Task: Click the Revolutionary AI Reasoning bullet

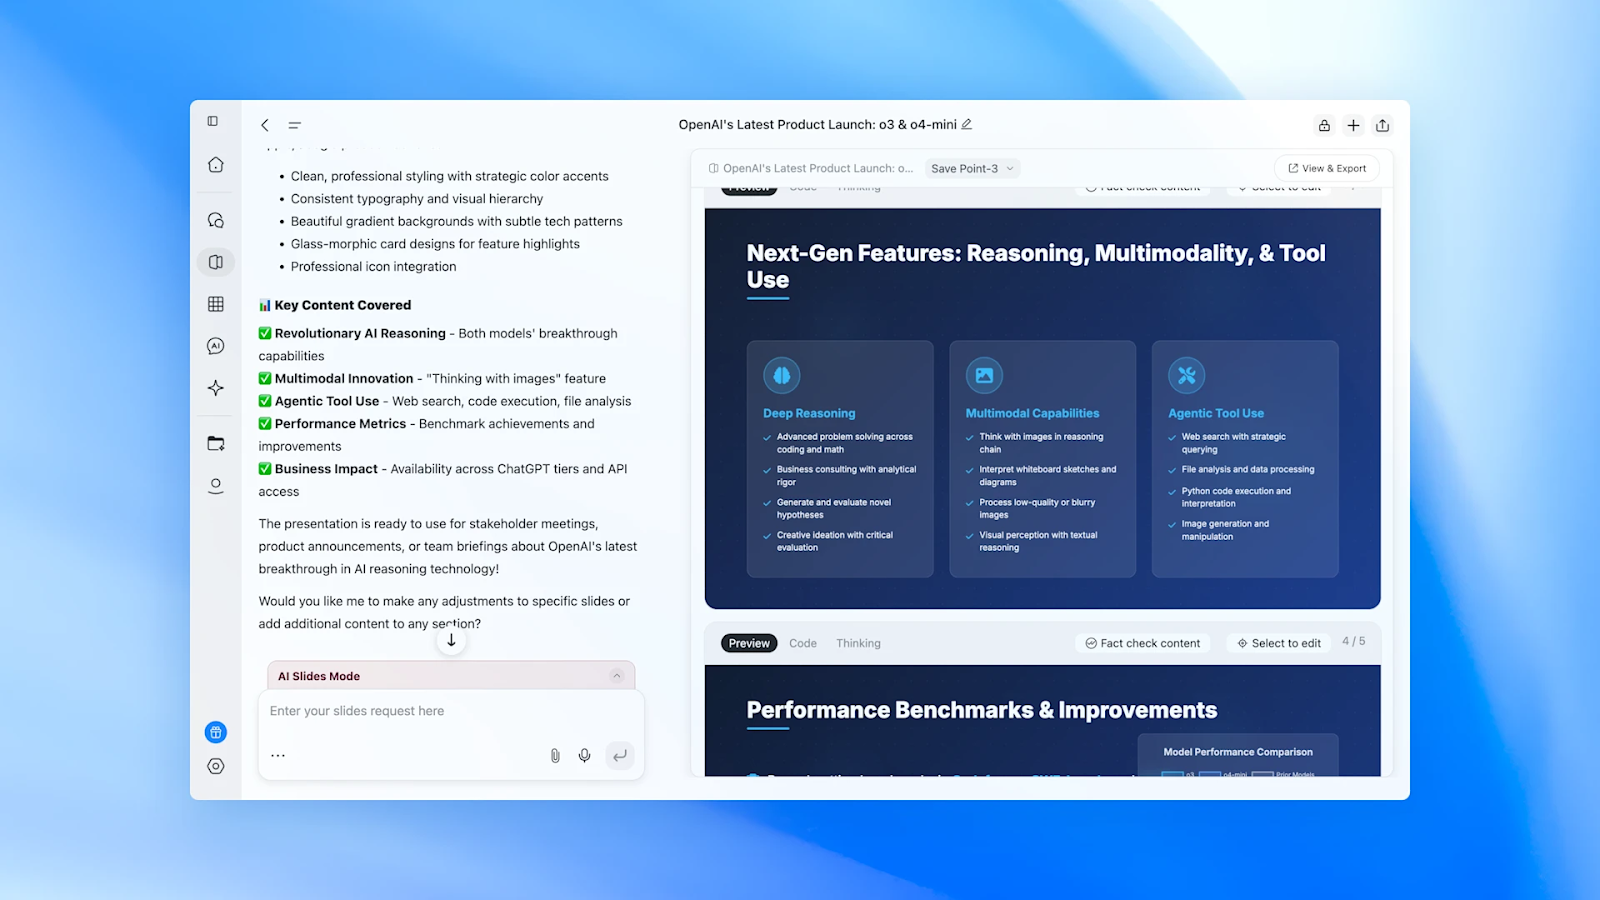Action: [438, 345]
